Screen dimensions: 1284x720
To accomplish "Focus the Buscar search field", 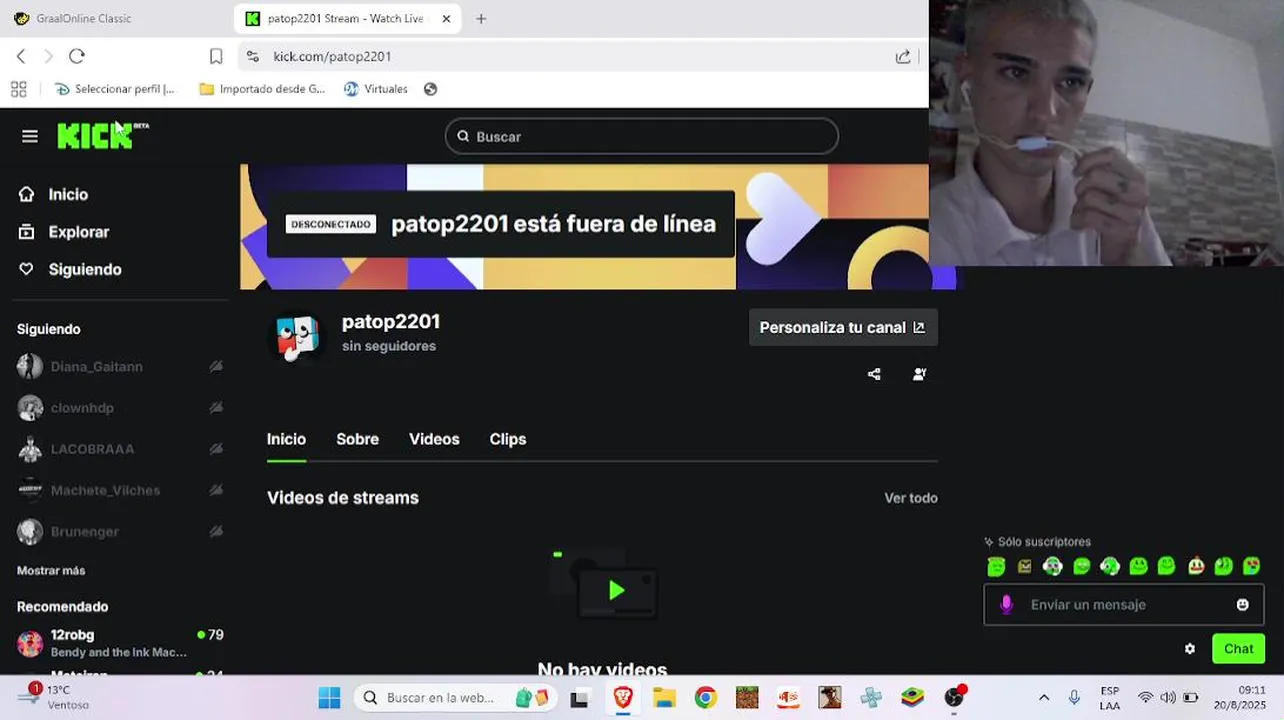I will point(642,137).
